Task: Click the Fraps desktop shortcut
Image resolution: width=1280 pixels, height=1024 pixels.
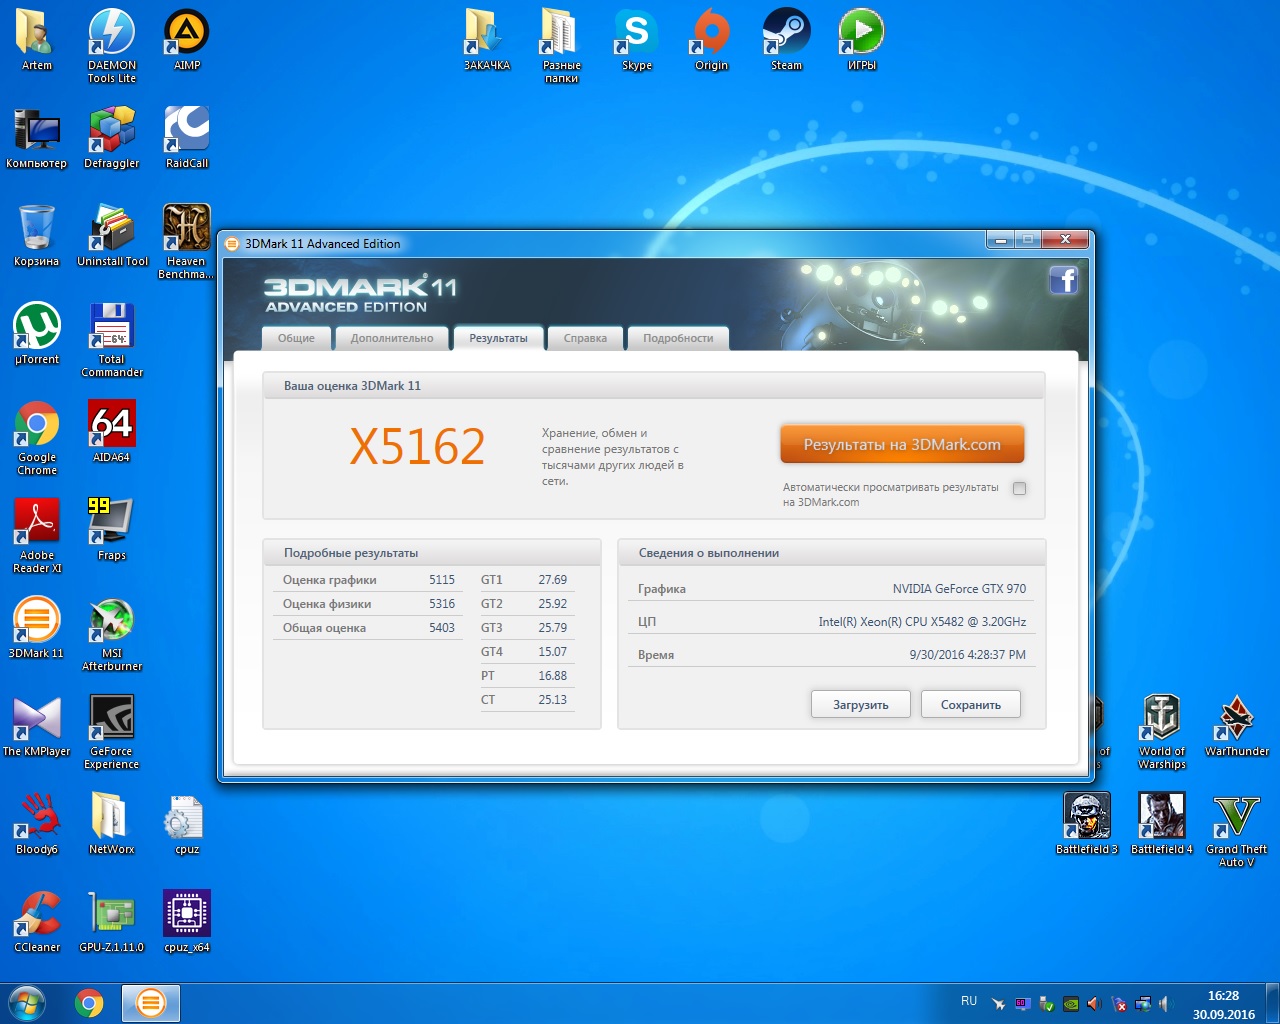Action: tap(112, 529)
